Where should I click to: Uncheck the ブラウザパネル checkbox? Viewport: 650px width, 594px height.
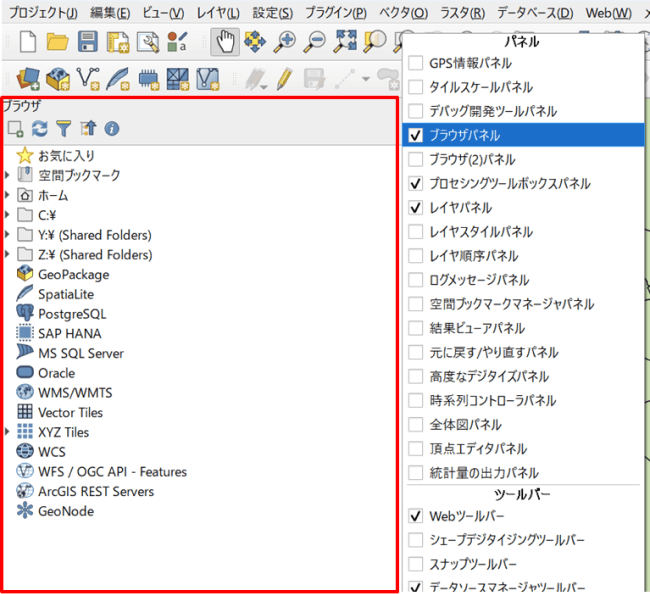point(416,135)
